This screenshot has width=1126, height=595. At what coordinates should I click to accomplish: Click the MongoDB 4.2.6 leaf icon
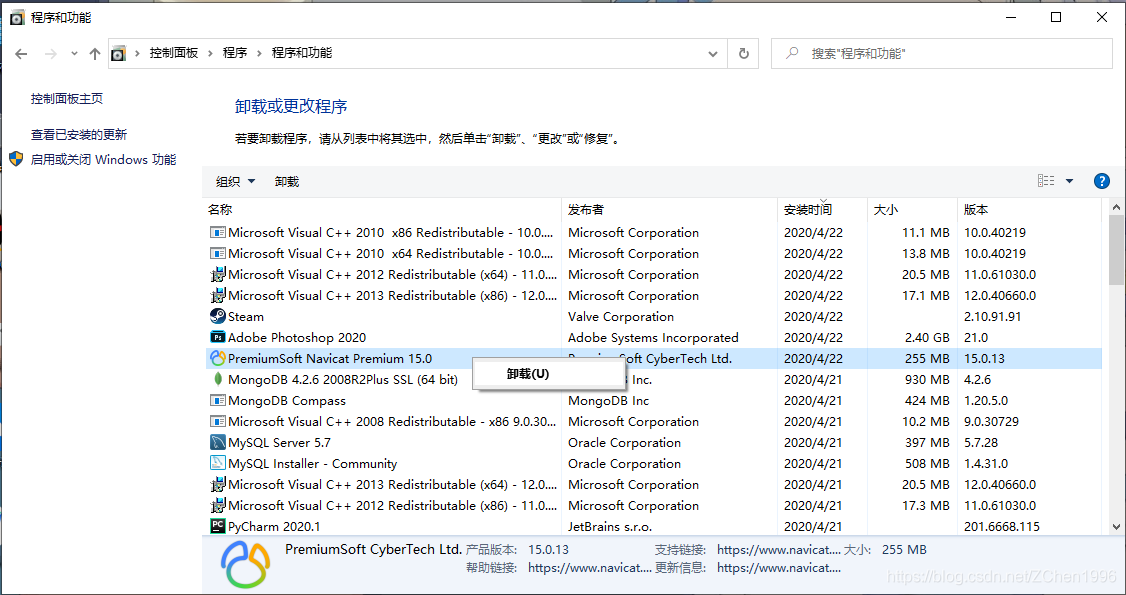[x=218, y=379]
